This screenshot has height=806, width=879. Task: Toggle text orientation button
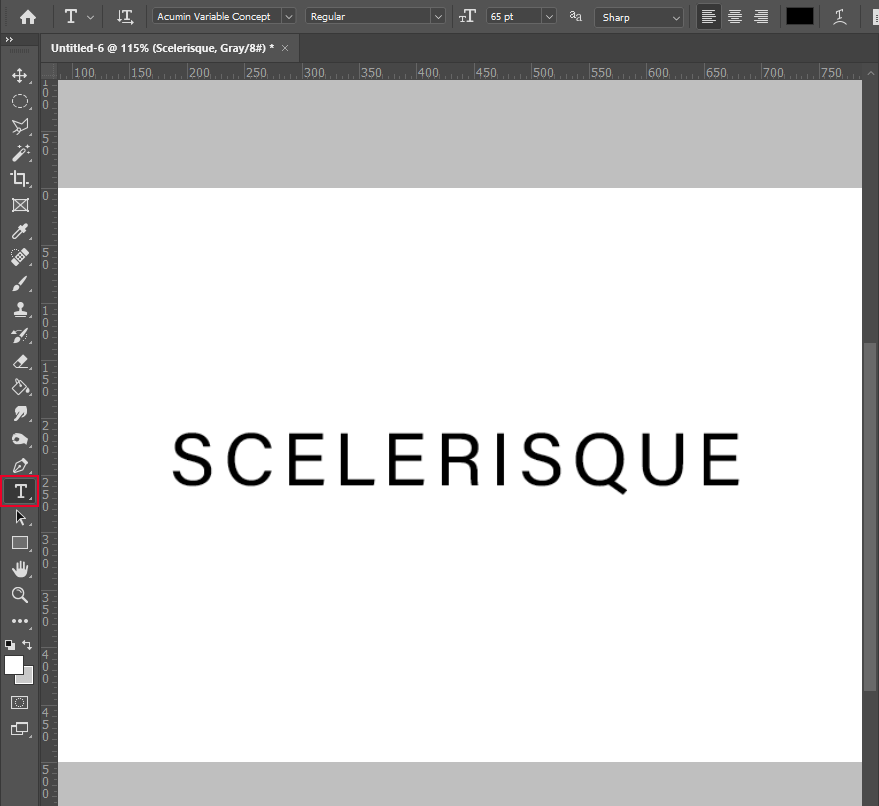click(125, 17)
